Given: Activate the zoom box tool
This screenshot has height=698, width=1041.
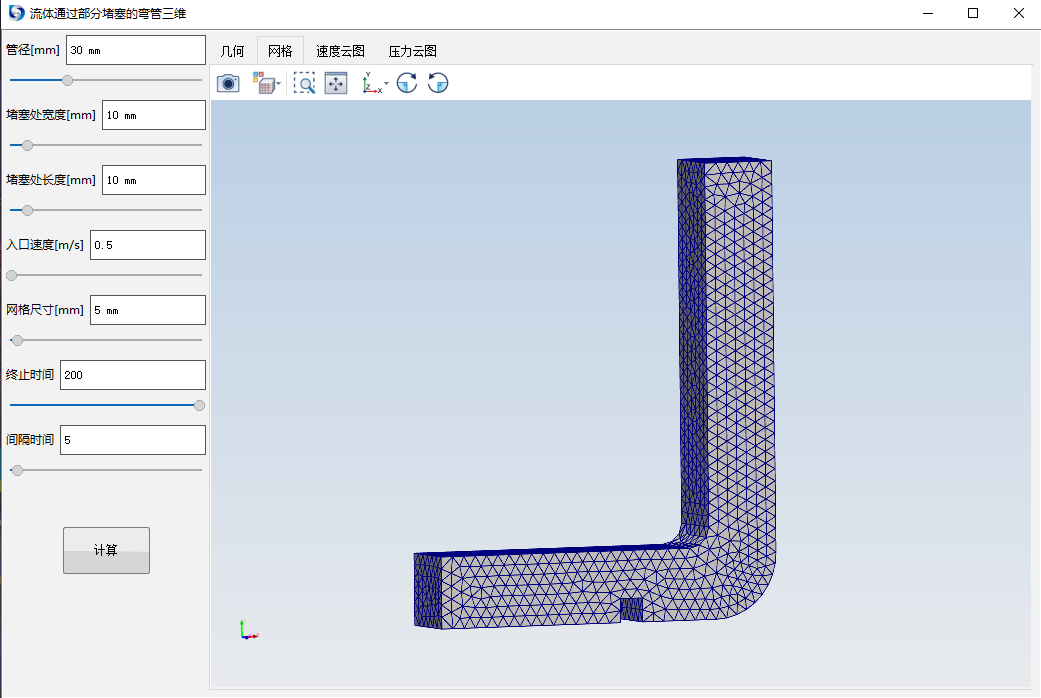Looking at the screenshot, I should pyautogui.click(x=304, y=84).
